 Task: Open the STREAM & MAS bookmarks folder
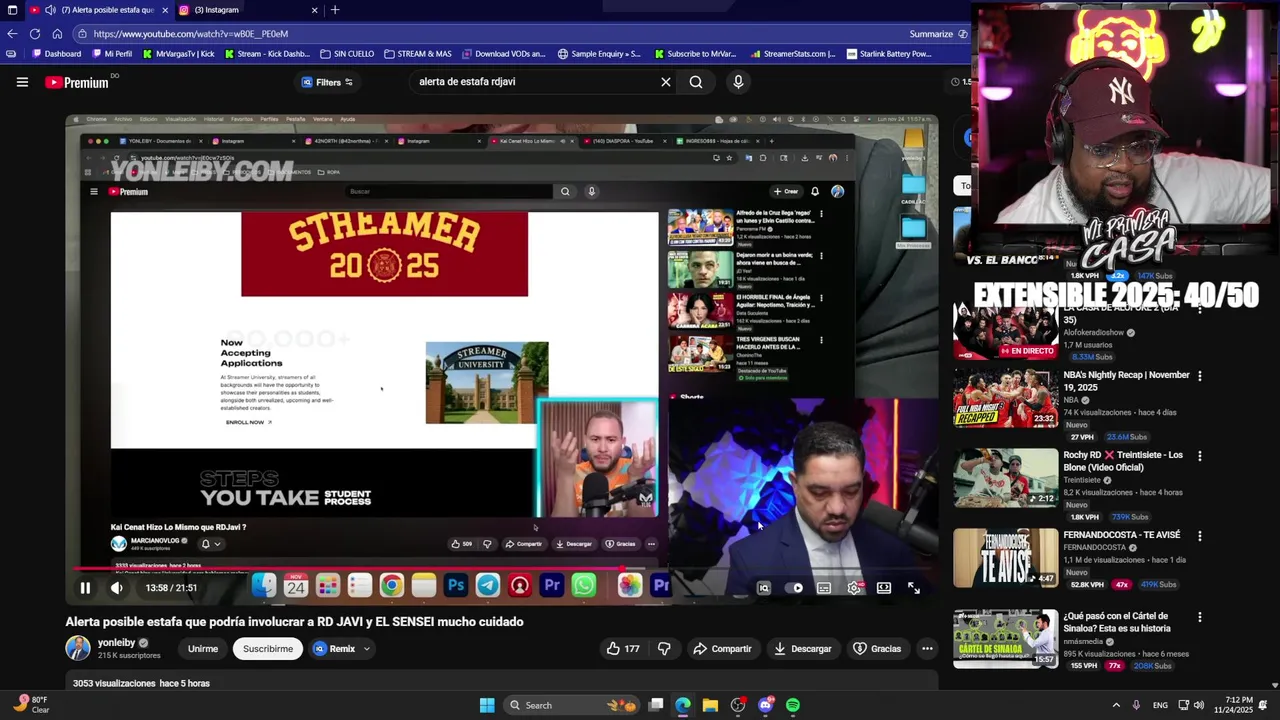pyautogui.click(x=417, y=54)
